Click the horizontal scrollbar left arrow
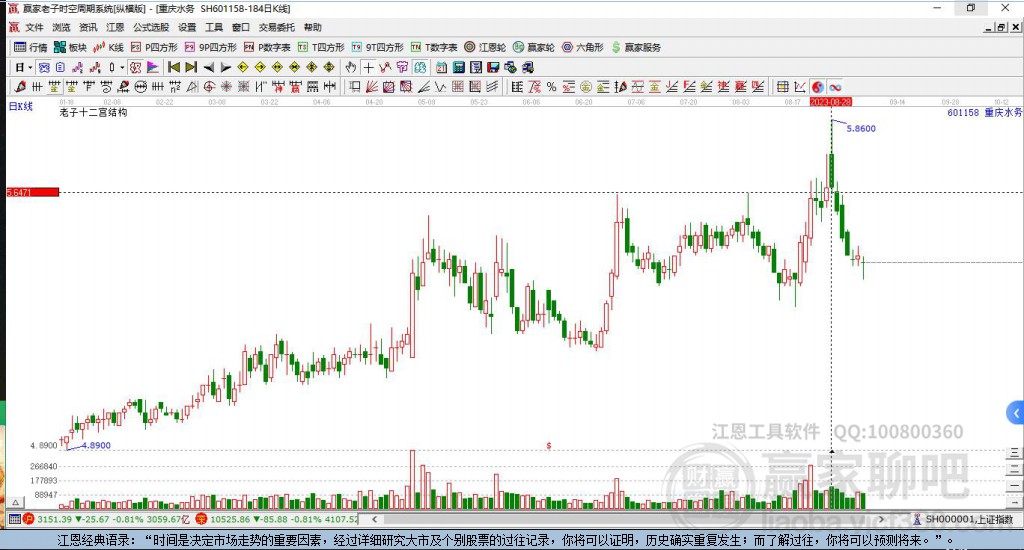Image resolution: width=1024 pixels, height=550 pixels. 374,519
